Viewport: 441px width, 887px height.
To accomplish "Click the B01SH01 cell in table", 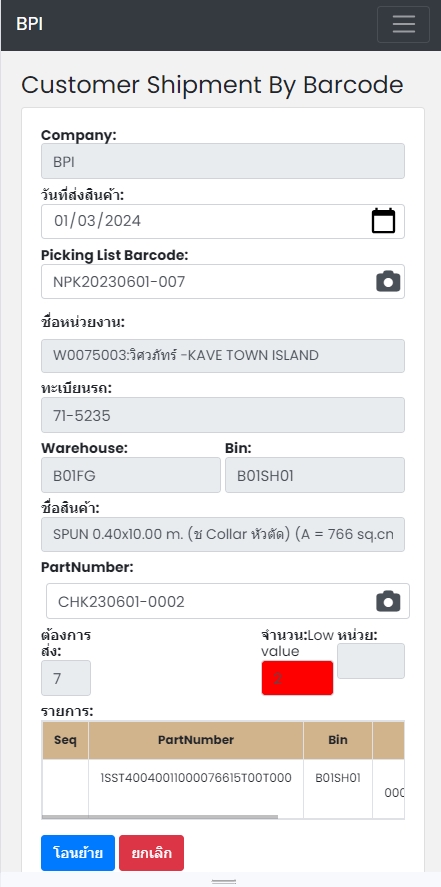I will [x=338, y=778].
